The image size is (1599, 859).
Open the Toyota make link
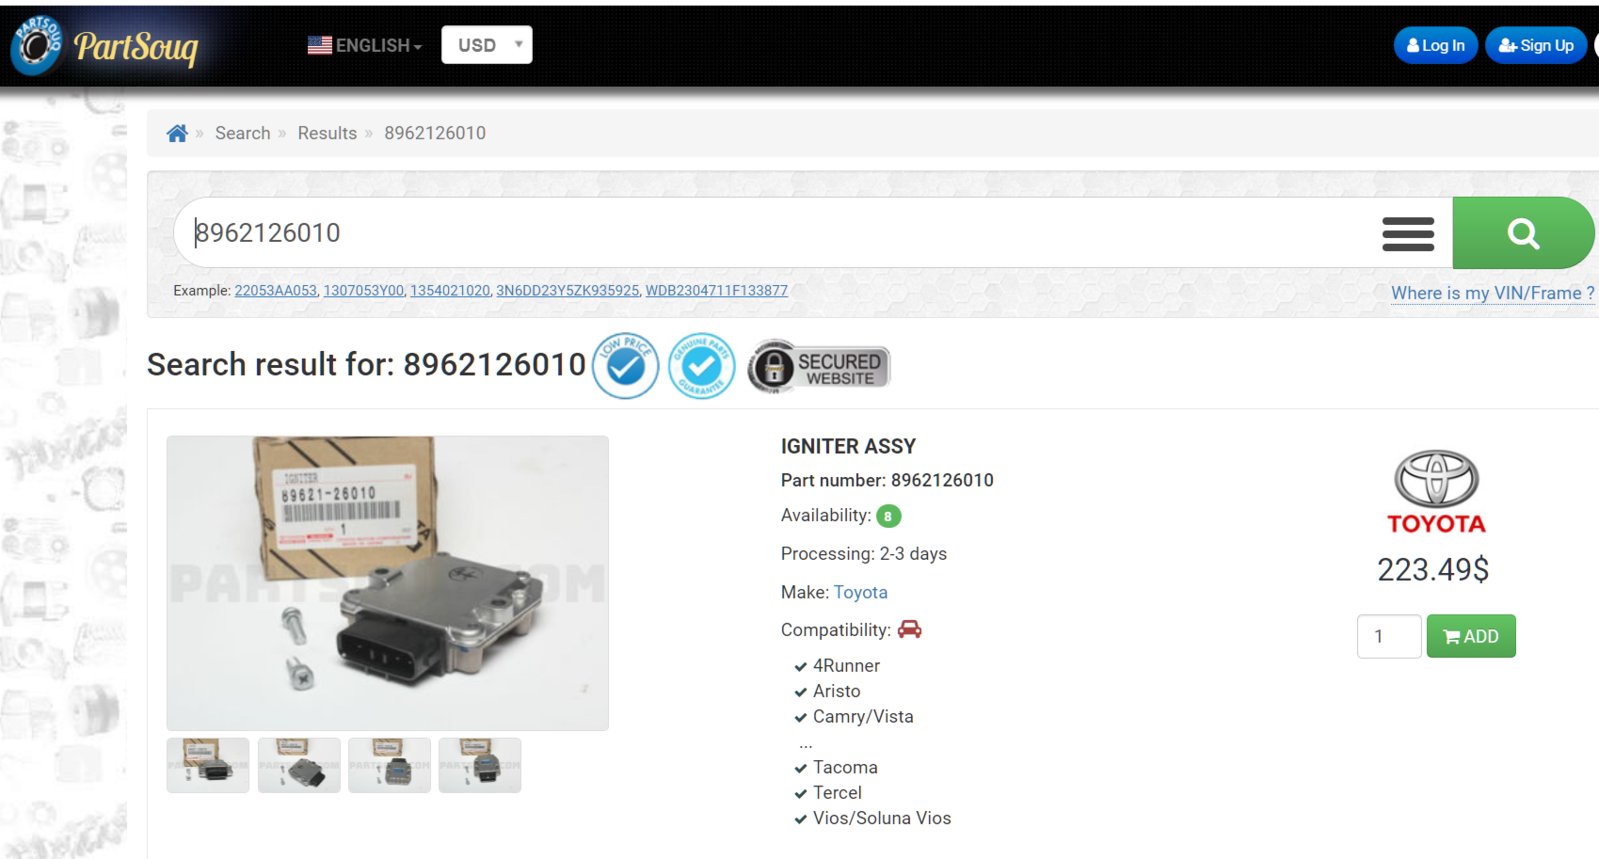click(x=860, y=592)
